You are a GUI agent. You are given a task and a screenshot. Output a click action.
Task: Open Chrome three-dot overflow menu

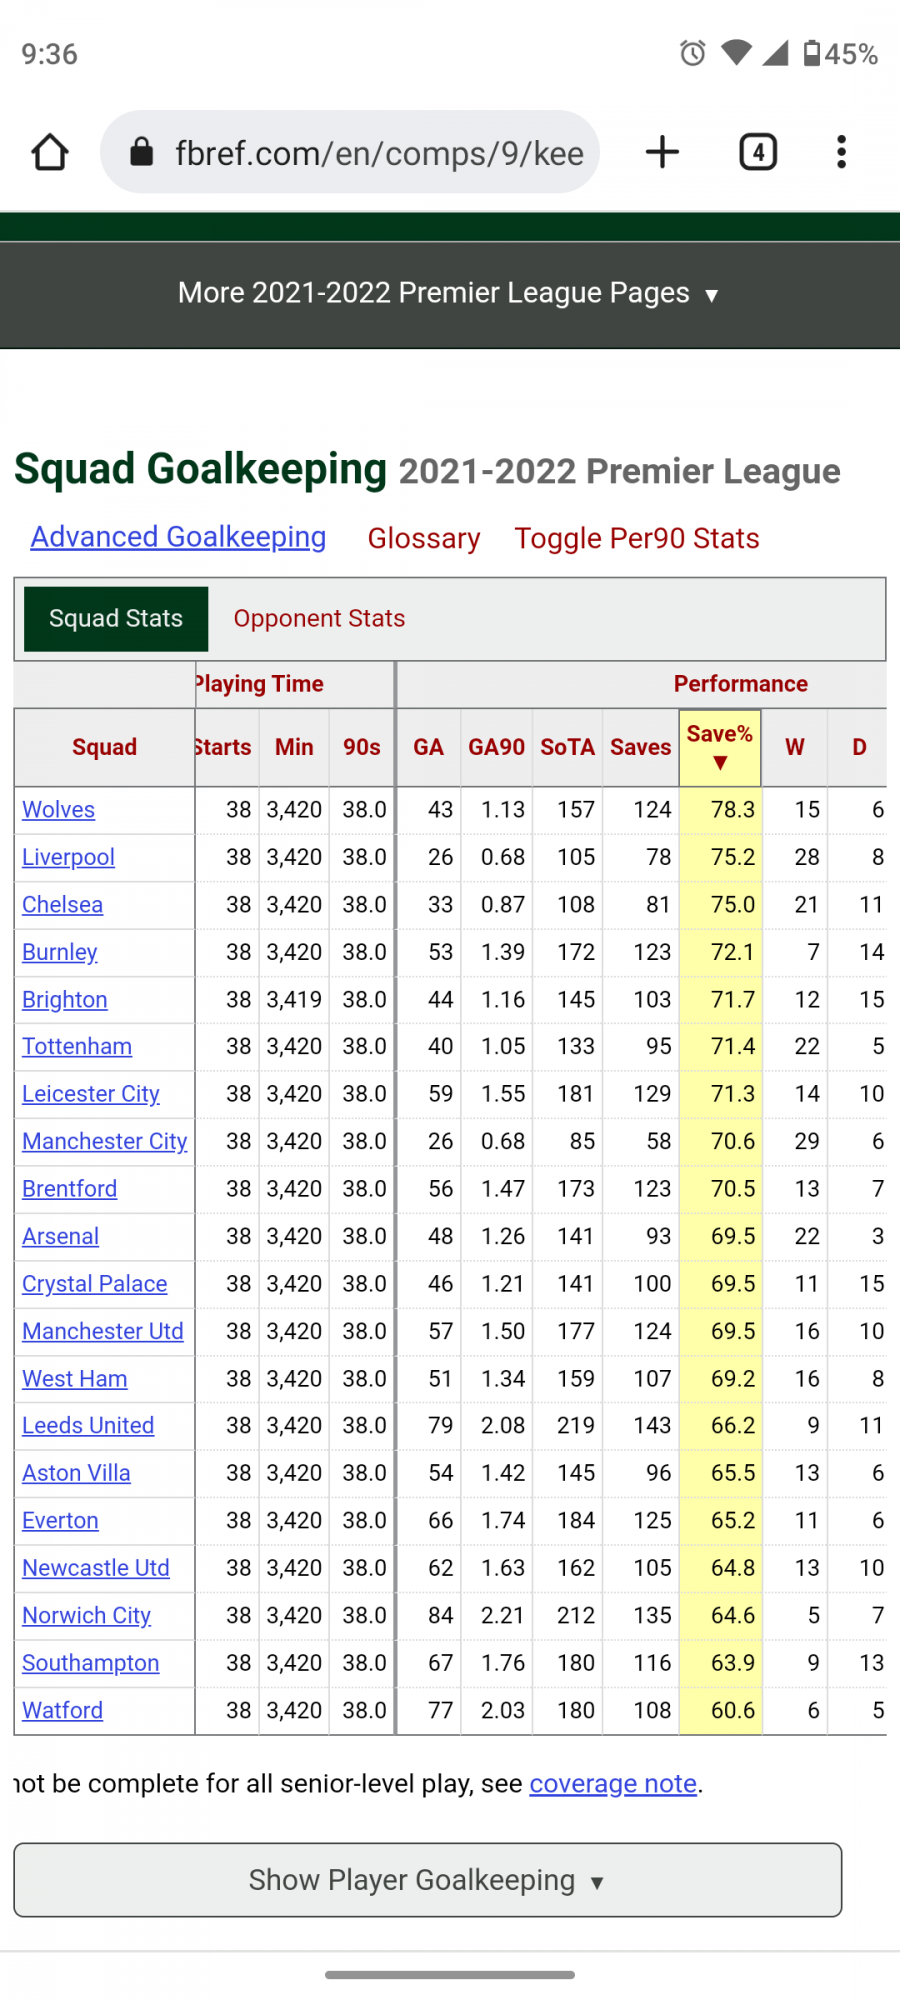click(x=841, y=153)
